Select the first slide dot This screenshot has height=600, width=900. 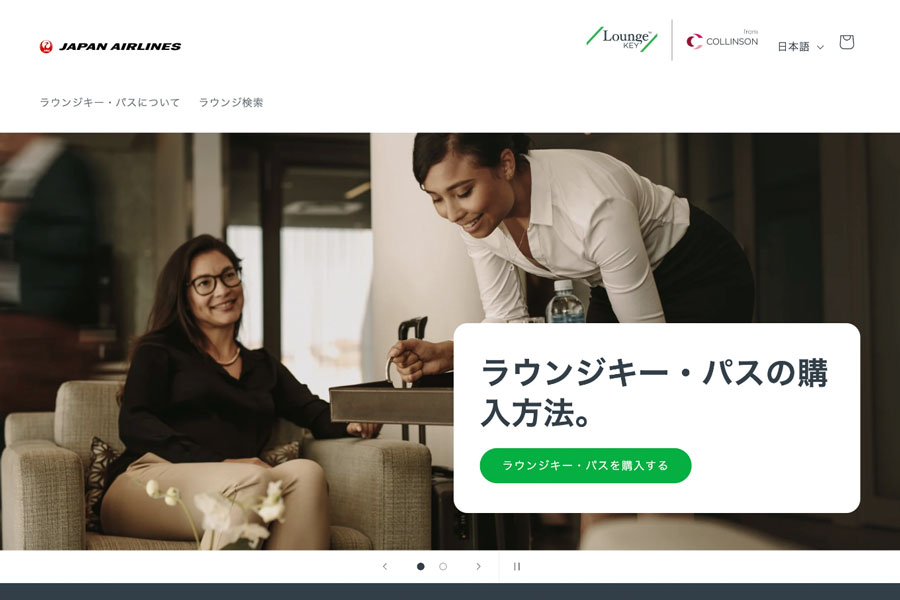(421, 566)
